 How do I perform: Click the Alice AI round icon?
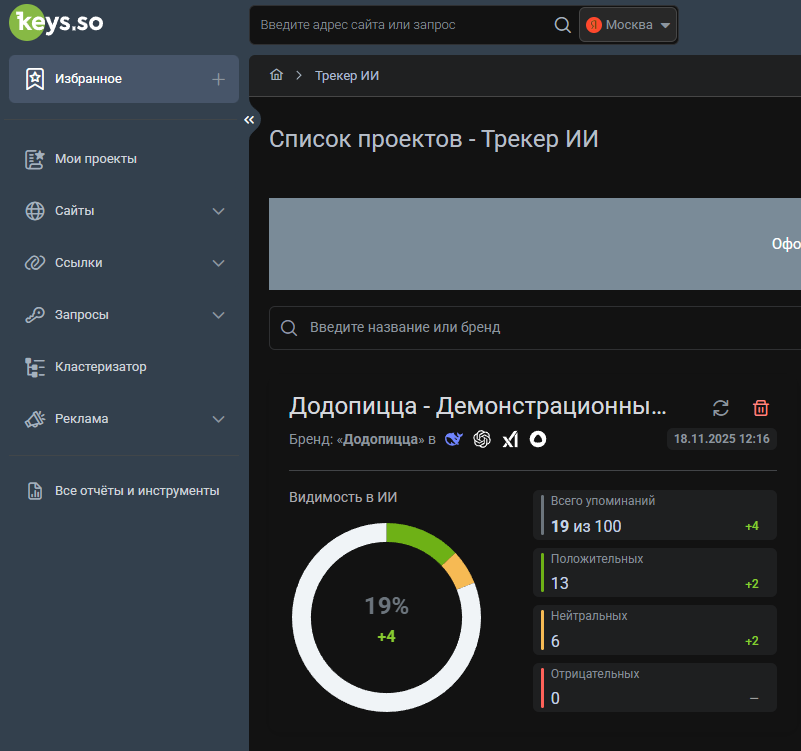click(x=538, y=439)
